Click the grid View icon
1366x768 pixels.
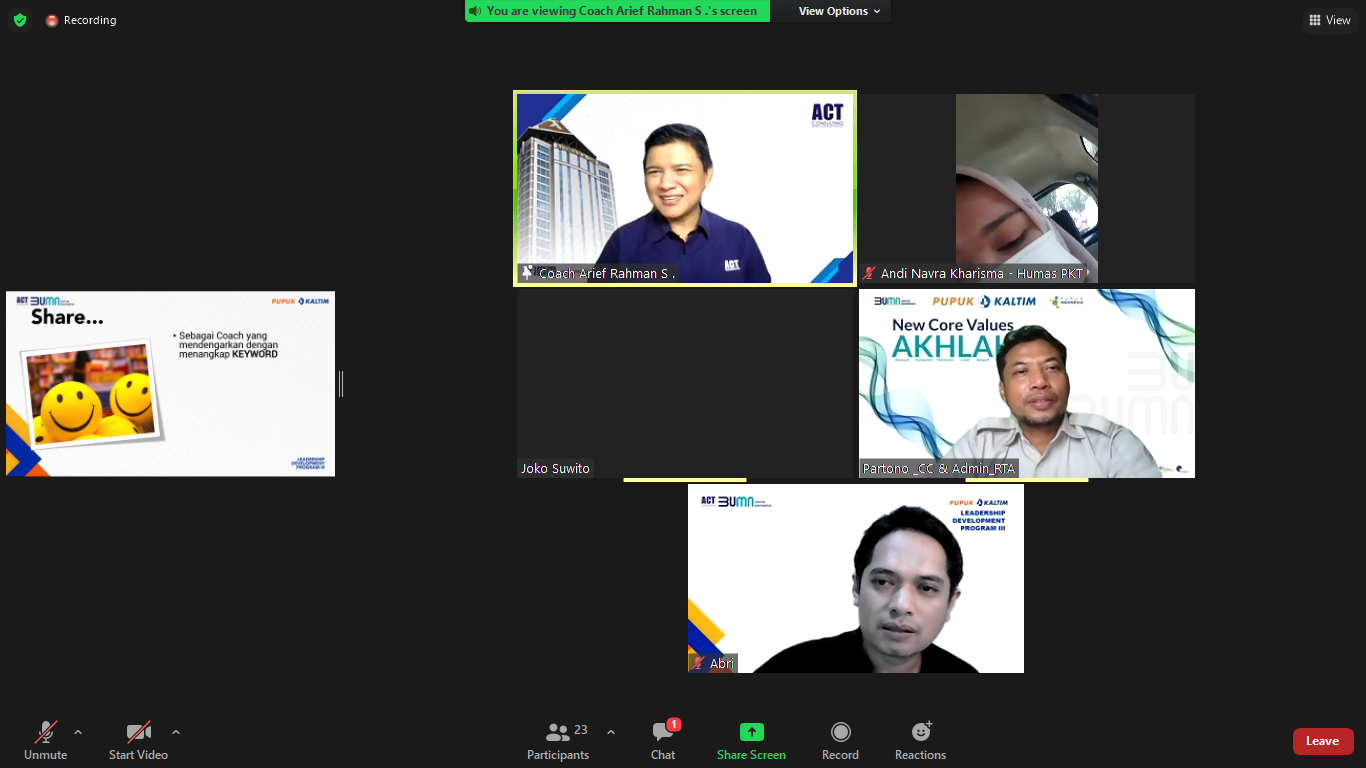click(1315, 20)
